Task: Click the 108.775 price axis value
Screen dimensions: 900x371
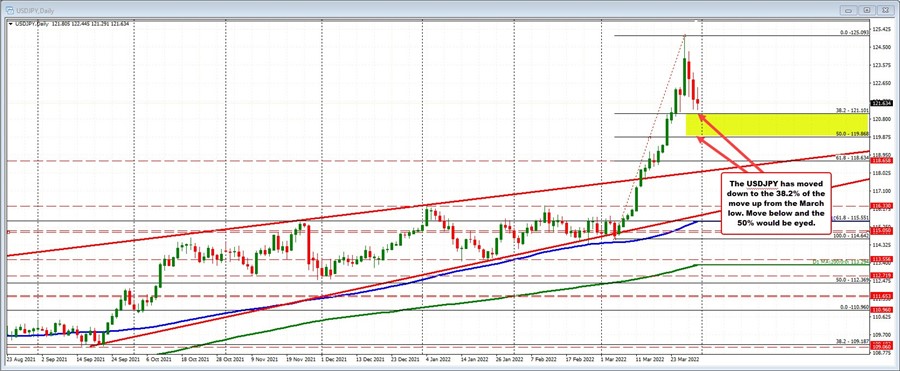Action: (x=882, y=353)
